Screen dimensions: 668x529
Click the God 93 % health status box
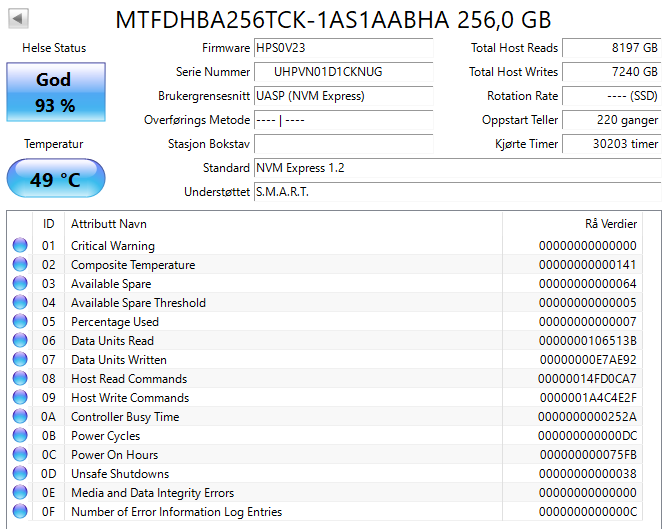pos(55,92)
